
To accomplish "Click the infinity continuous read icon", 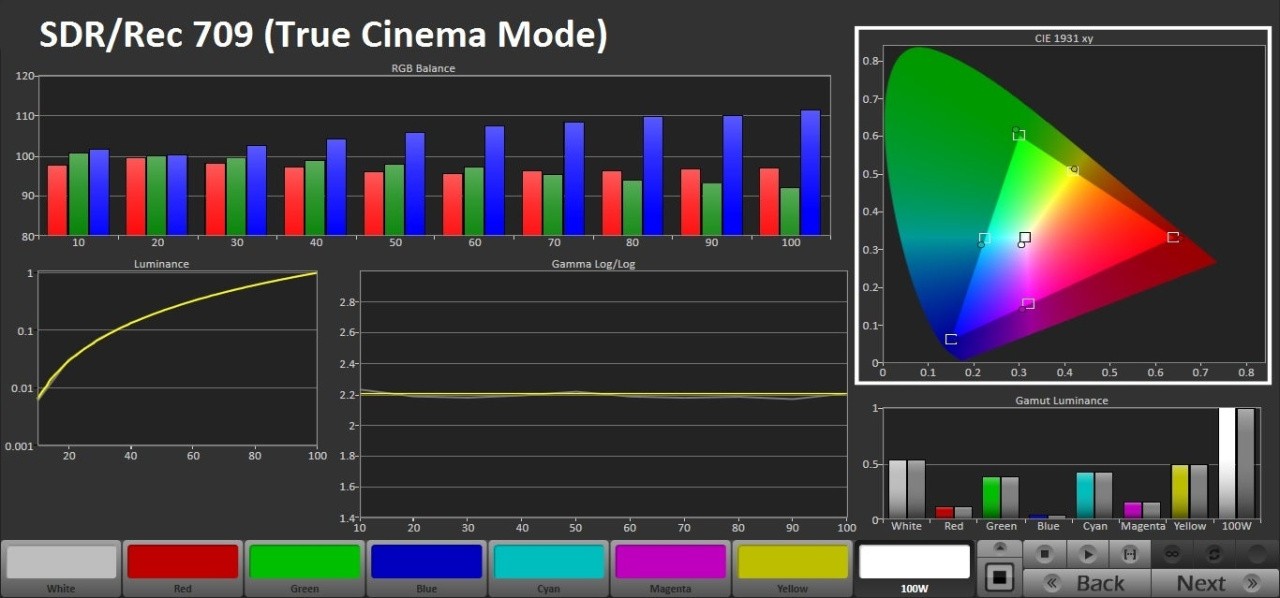I will 1172,553.
